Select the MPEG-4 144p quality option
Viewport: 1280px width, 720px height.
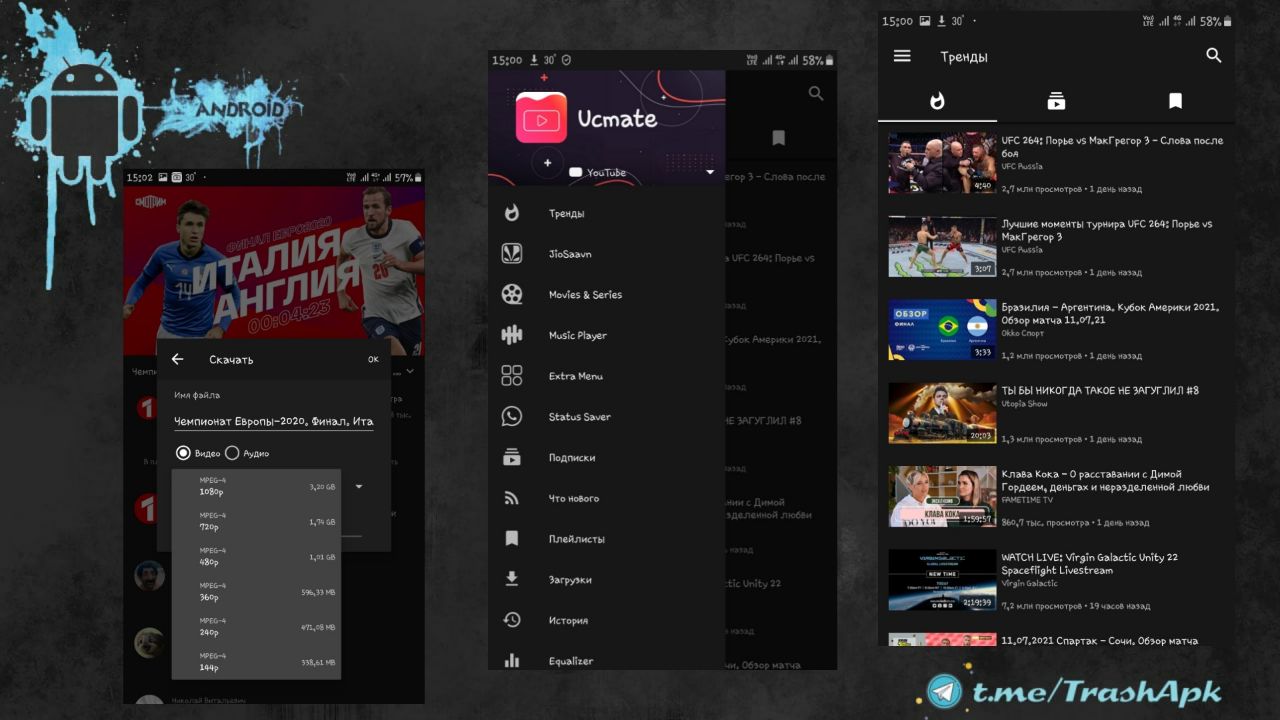pyautogui.click(x=256, y=662)
